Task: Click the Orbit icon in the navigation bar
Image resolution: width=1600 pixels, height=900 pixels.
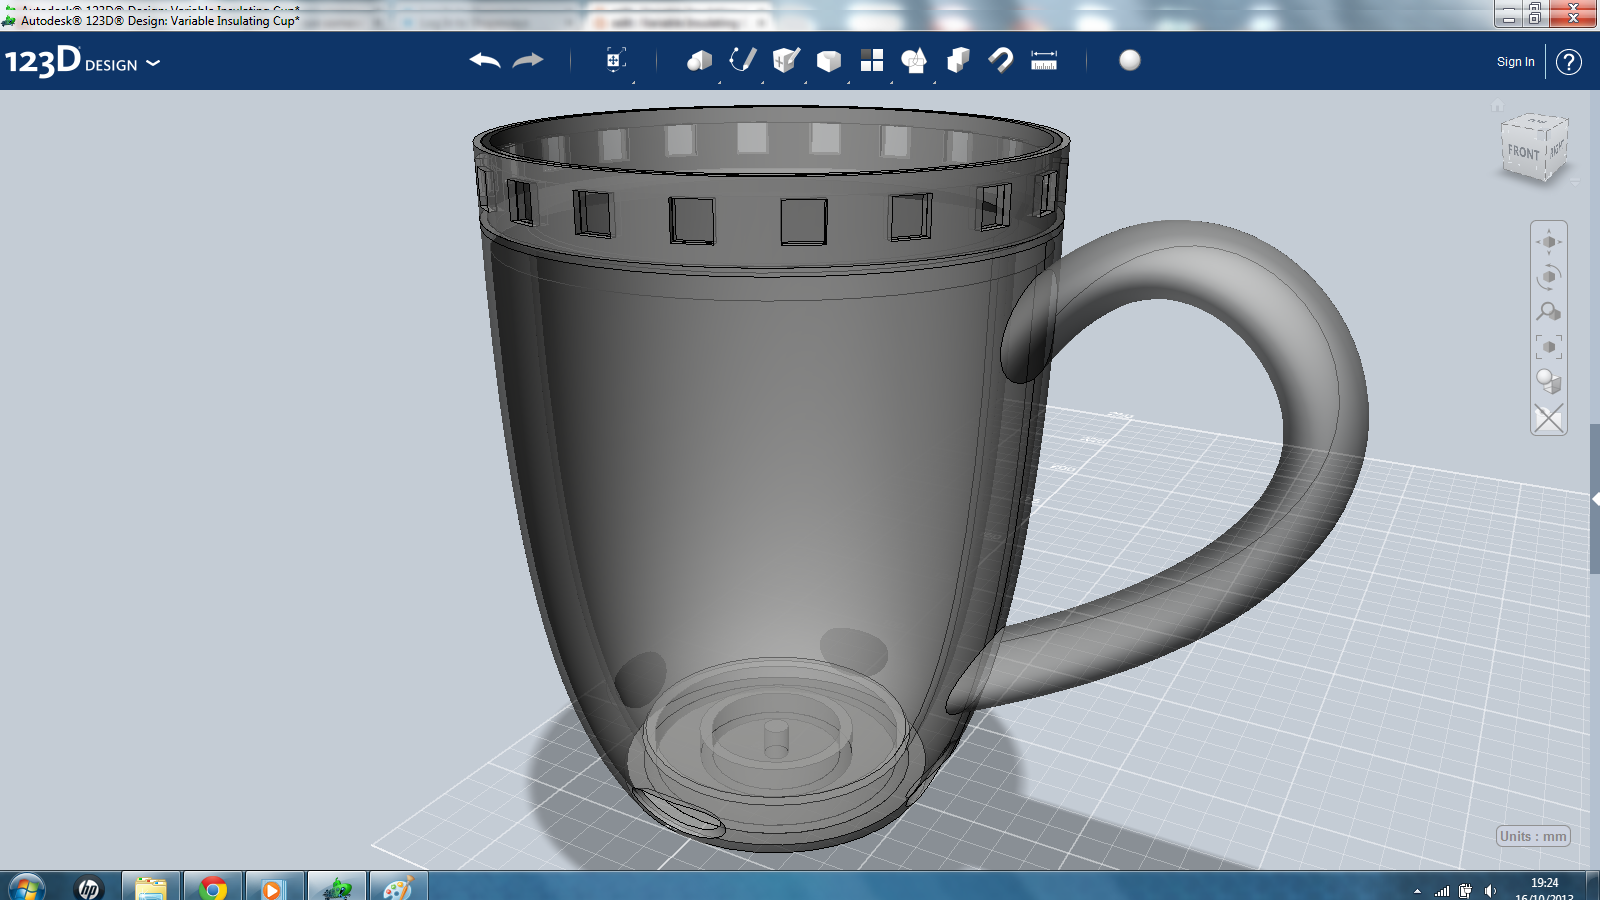Action: [1549, 275]
